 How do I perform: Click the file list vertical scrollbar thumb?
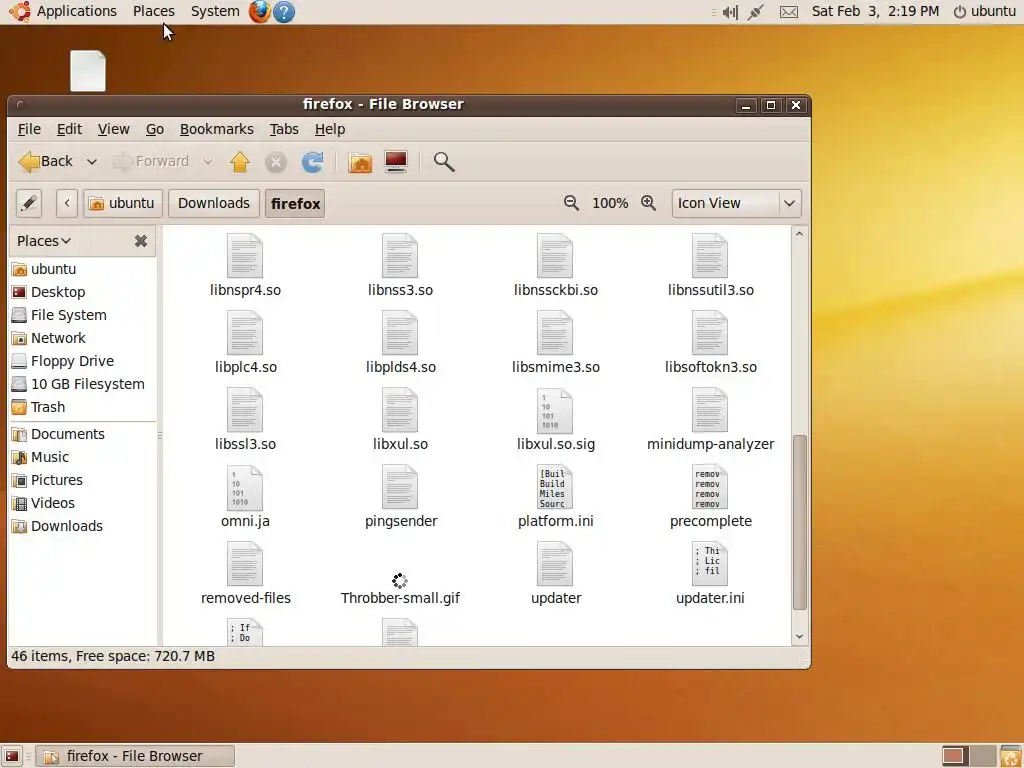pyautogui.click(x=799, y=522)
